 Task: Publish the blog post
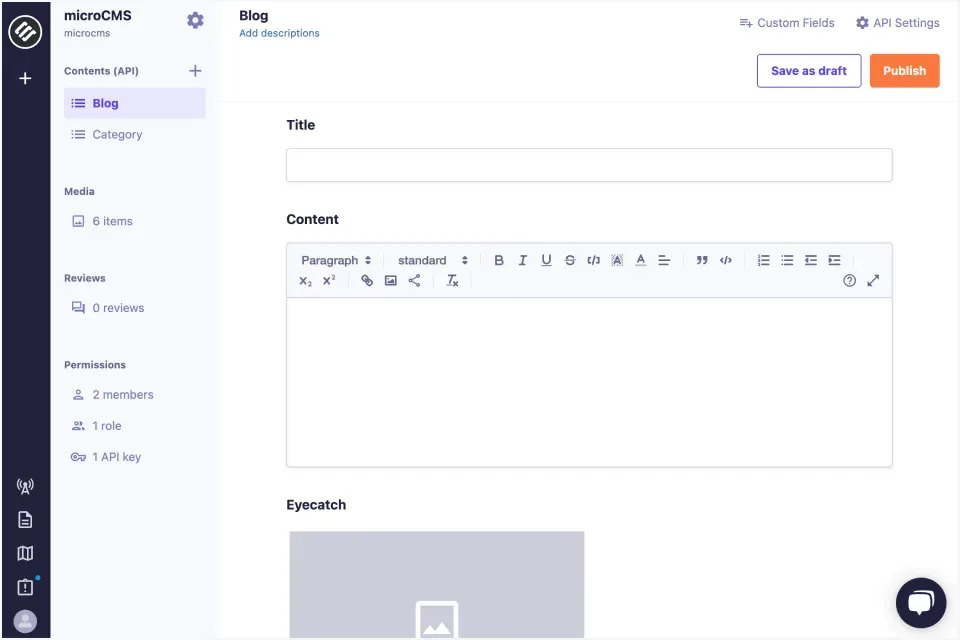[x=904, y=70]
